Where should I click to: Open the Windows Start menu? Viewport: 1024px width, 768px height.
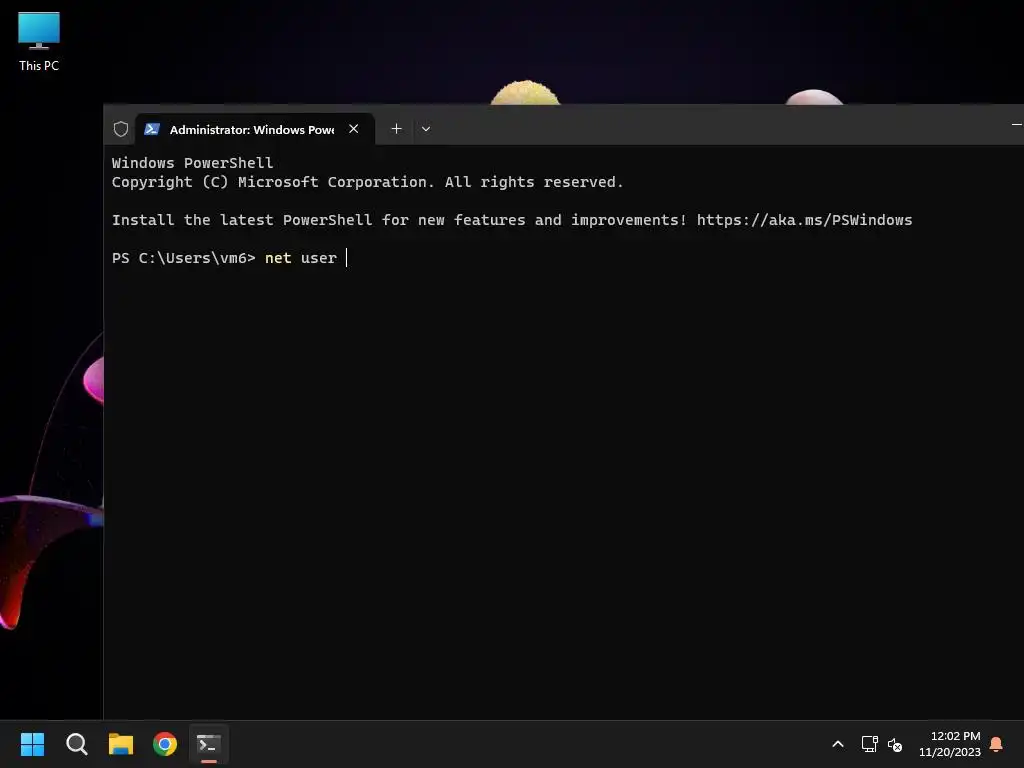(x=32, y=744)
